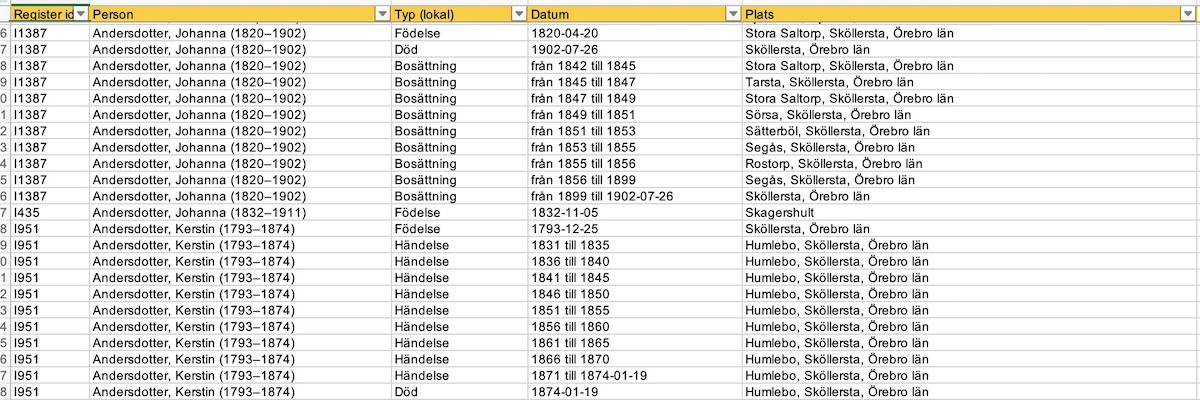Open the Person column filter dropdown
Image resolution: width=1200 pixels, height=400 pixels.
click(381, 14)
